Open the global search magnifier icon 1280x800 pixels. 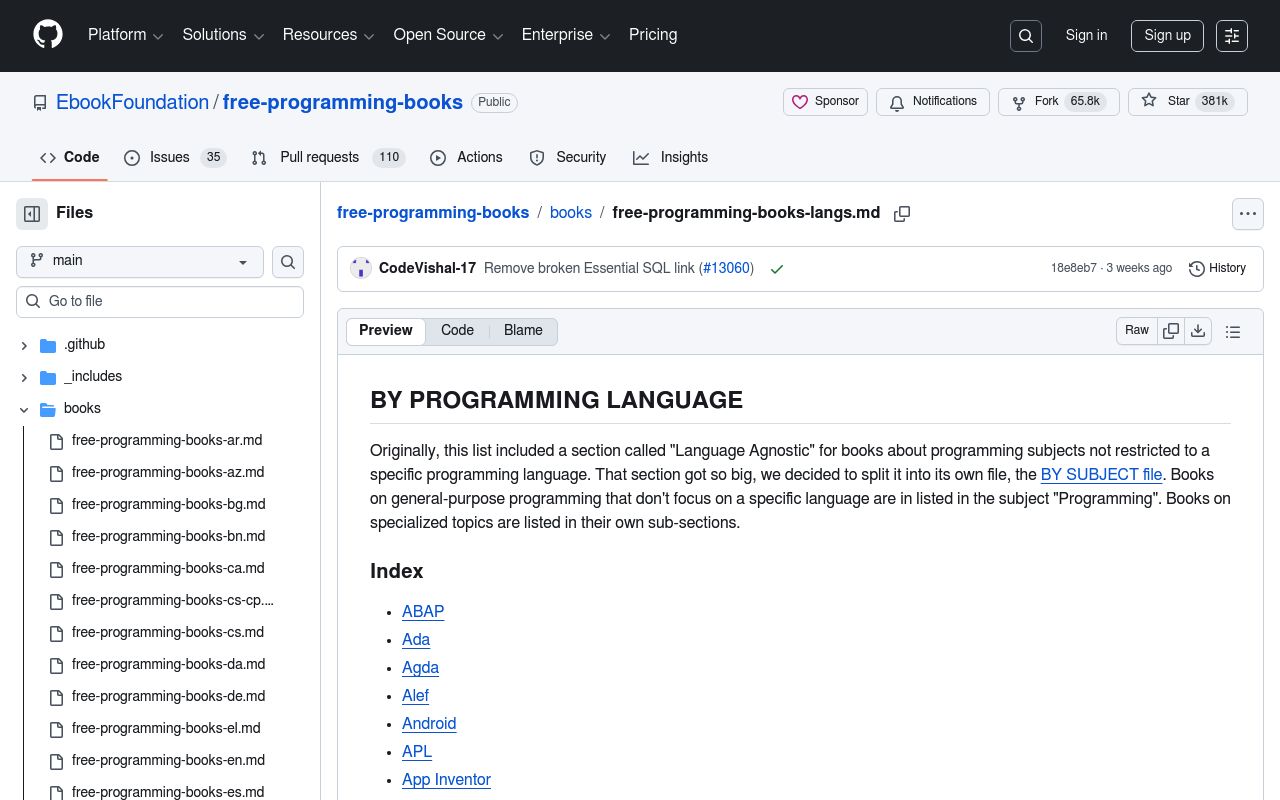1025,35
